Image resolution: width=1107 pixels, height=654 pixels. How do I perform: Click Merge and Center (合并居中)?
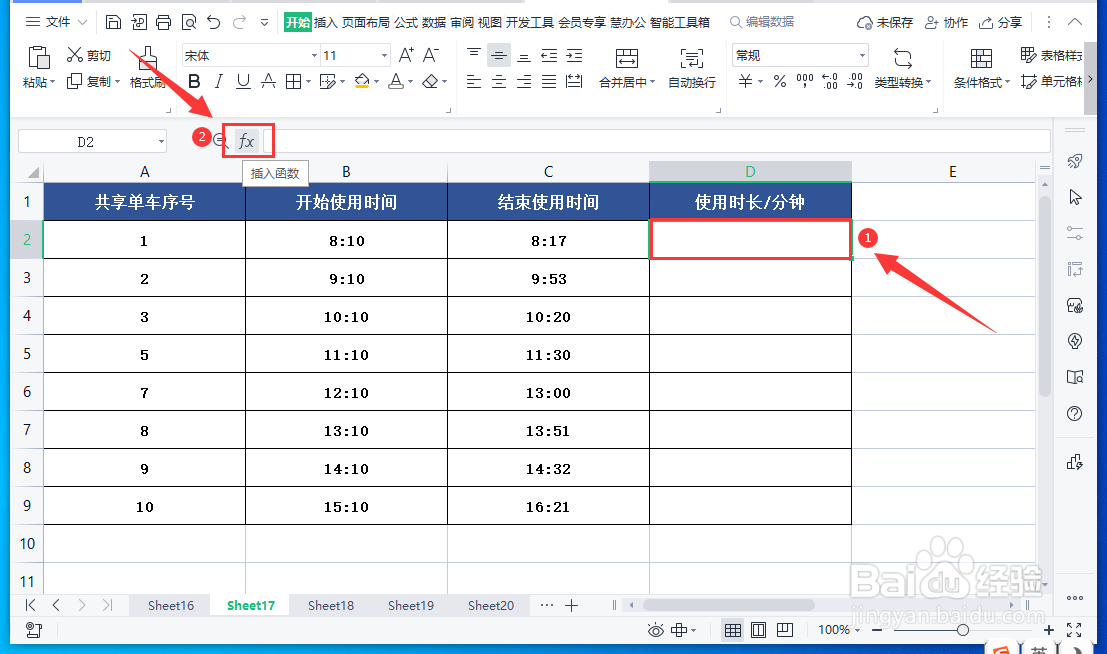(627, 69)
